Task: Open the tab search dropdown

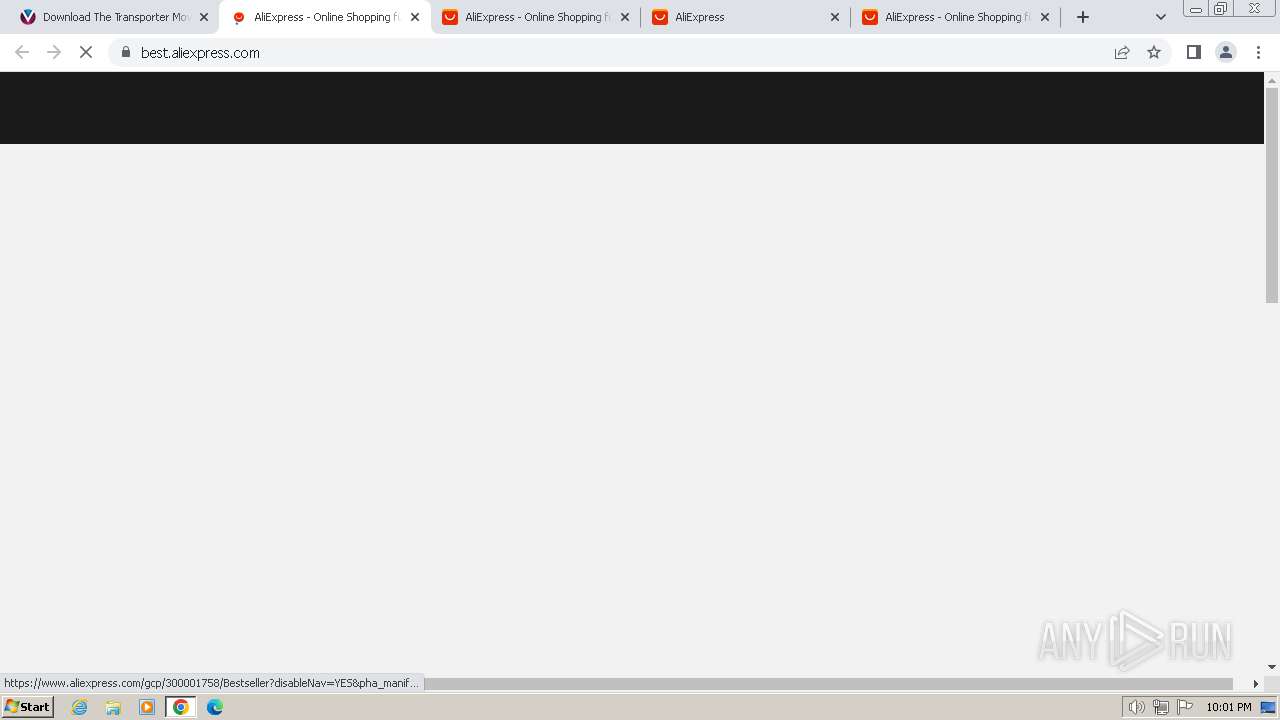Action: point(1161,17)
